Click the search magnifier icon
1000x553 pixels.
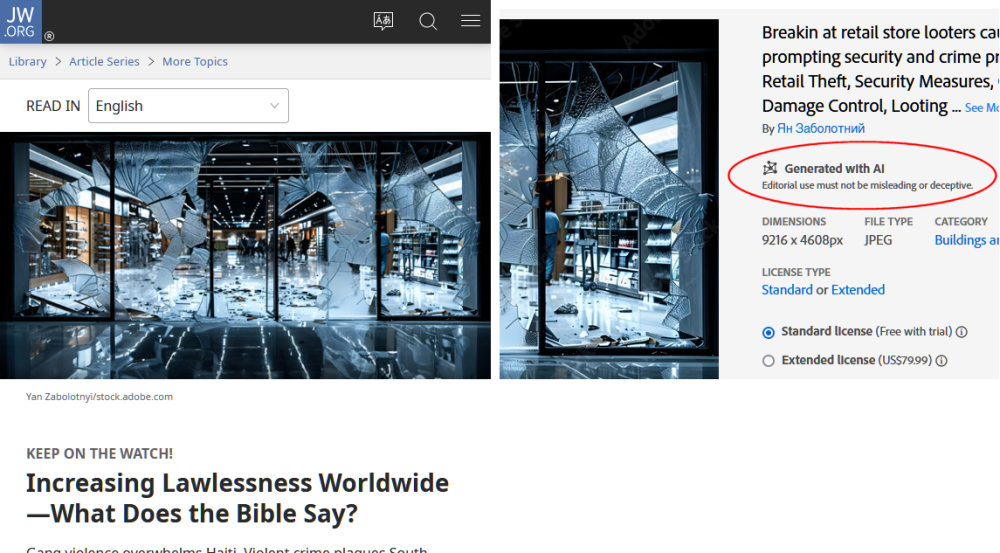(x=428, y=21)
